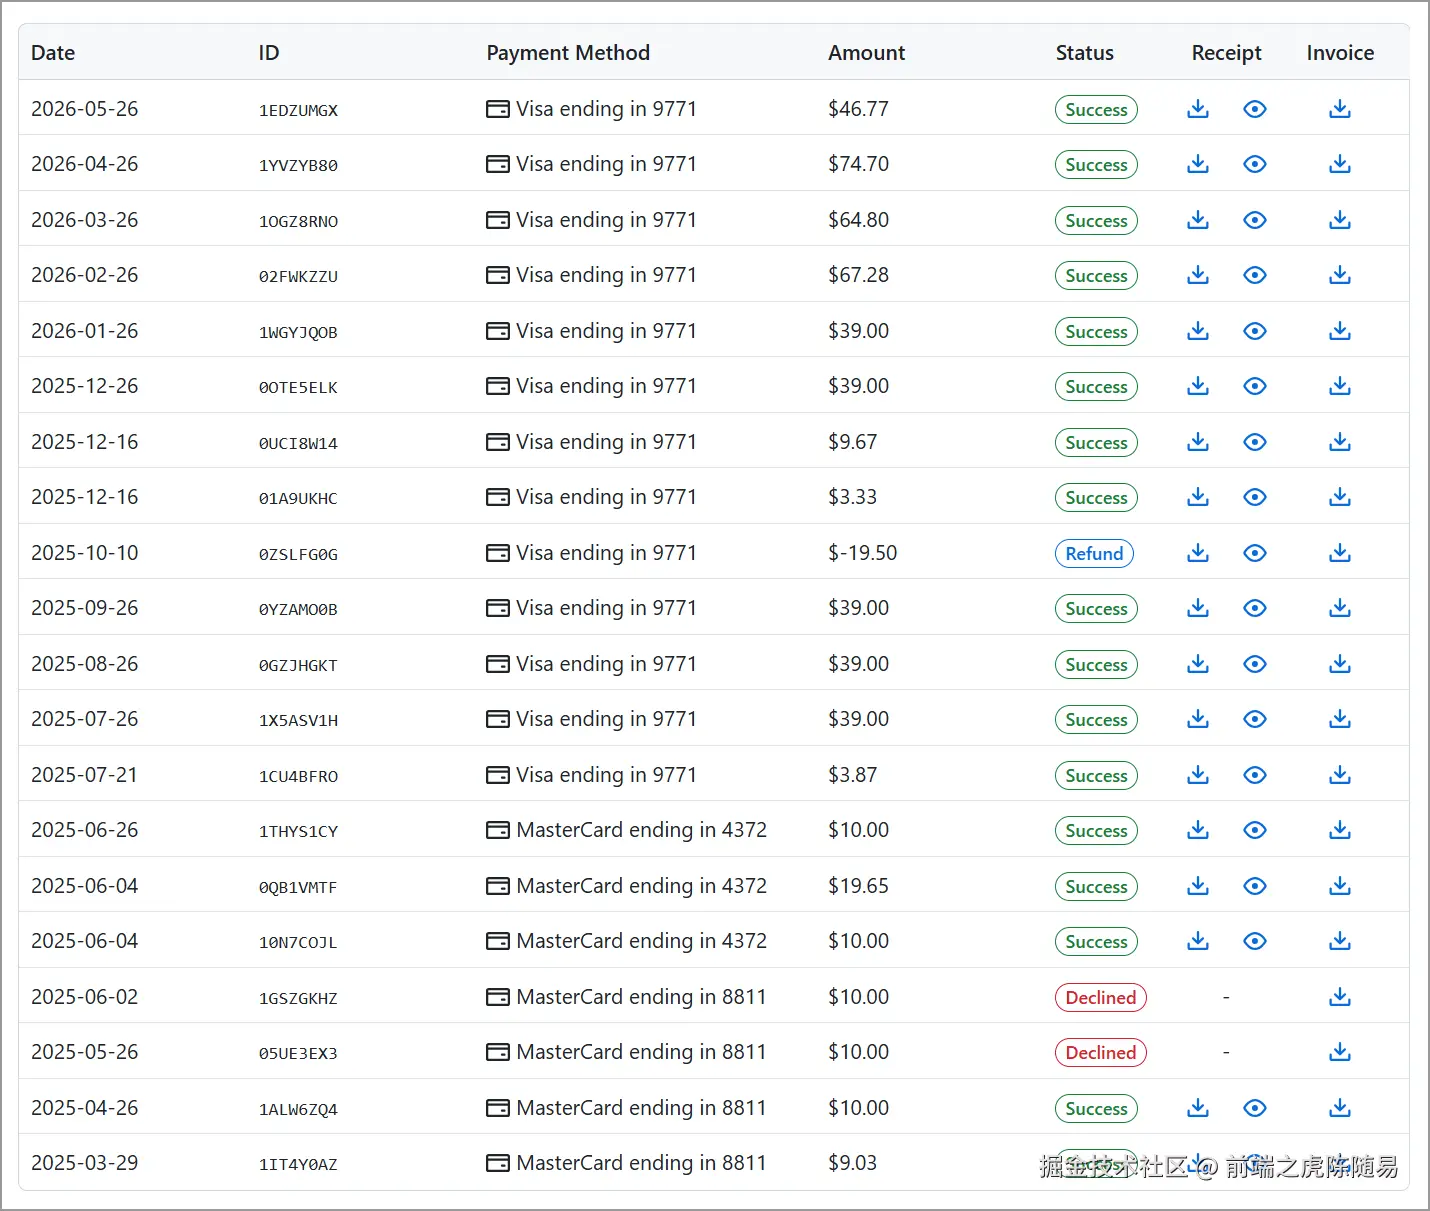Download receipt for payment 0YZAMO0B
1430x1211 pixels.
[x=1198, y=608]
